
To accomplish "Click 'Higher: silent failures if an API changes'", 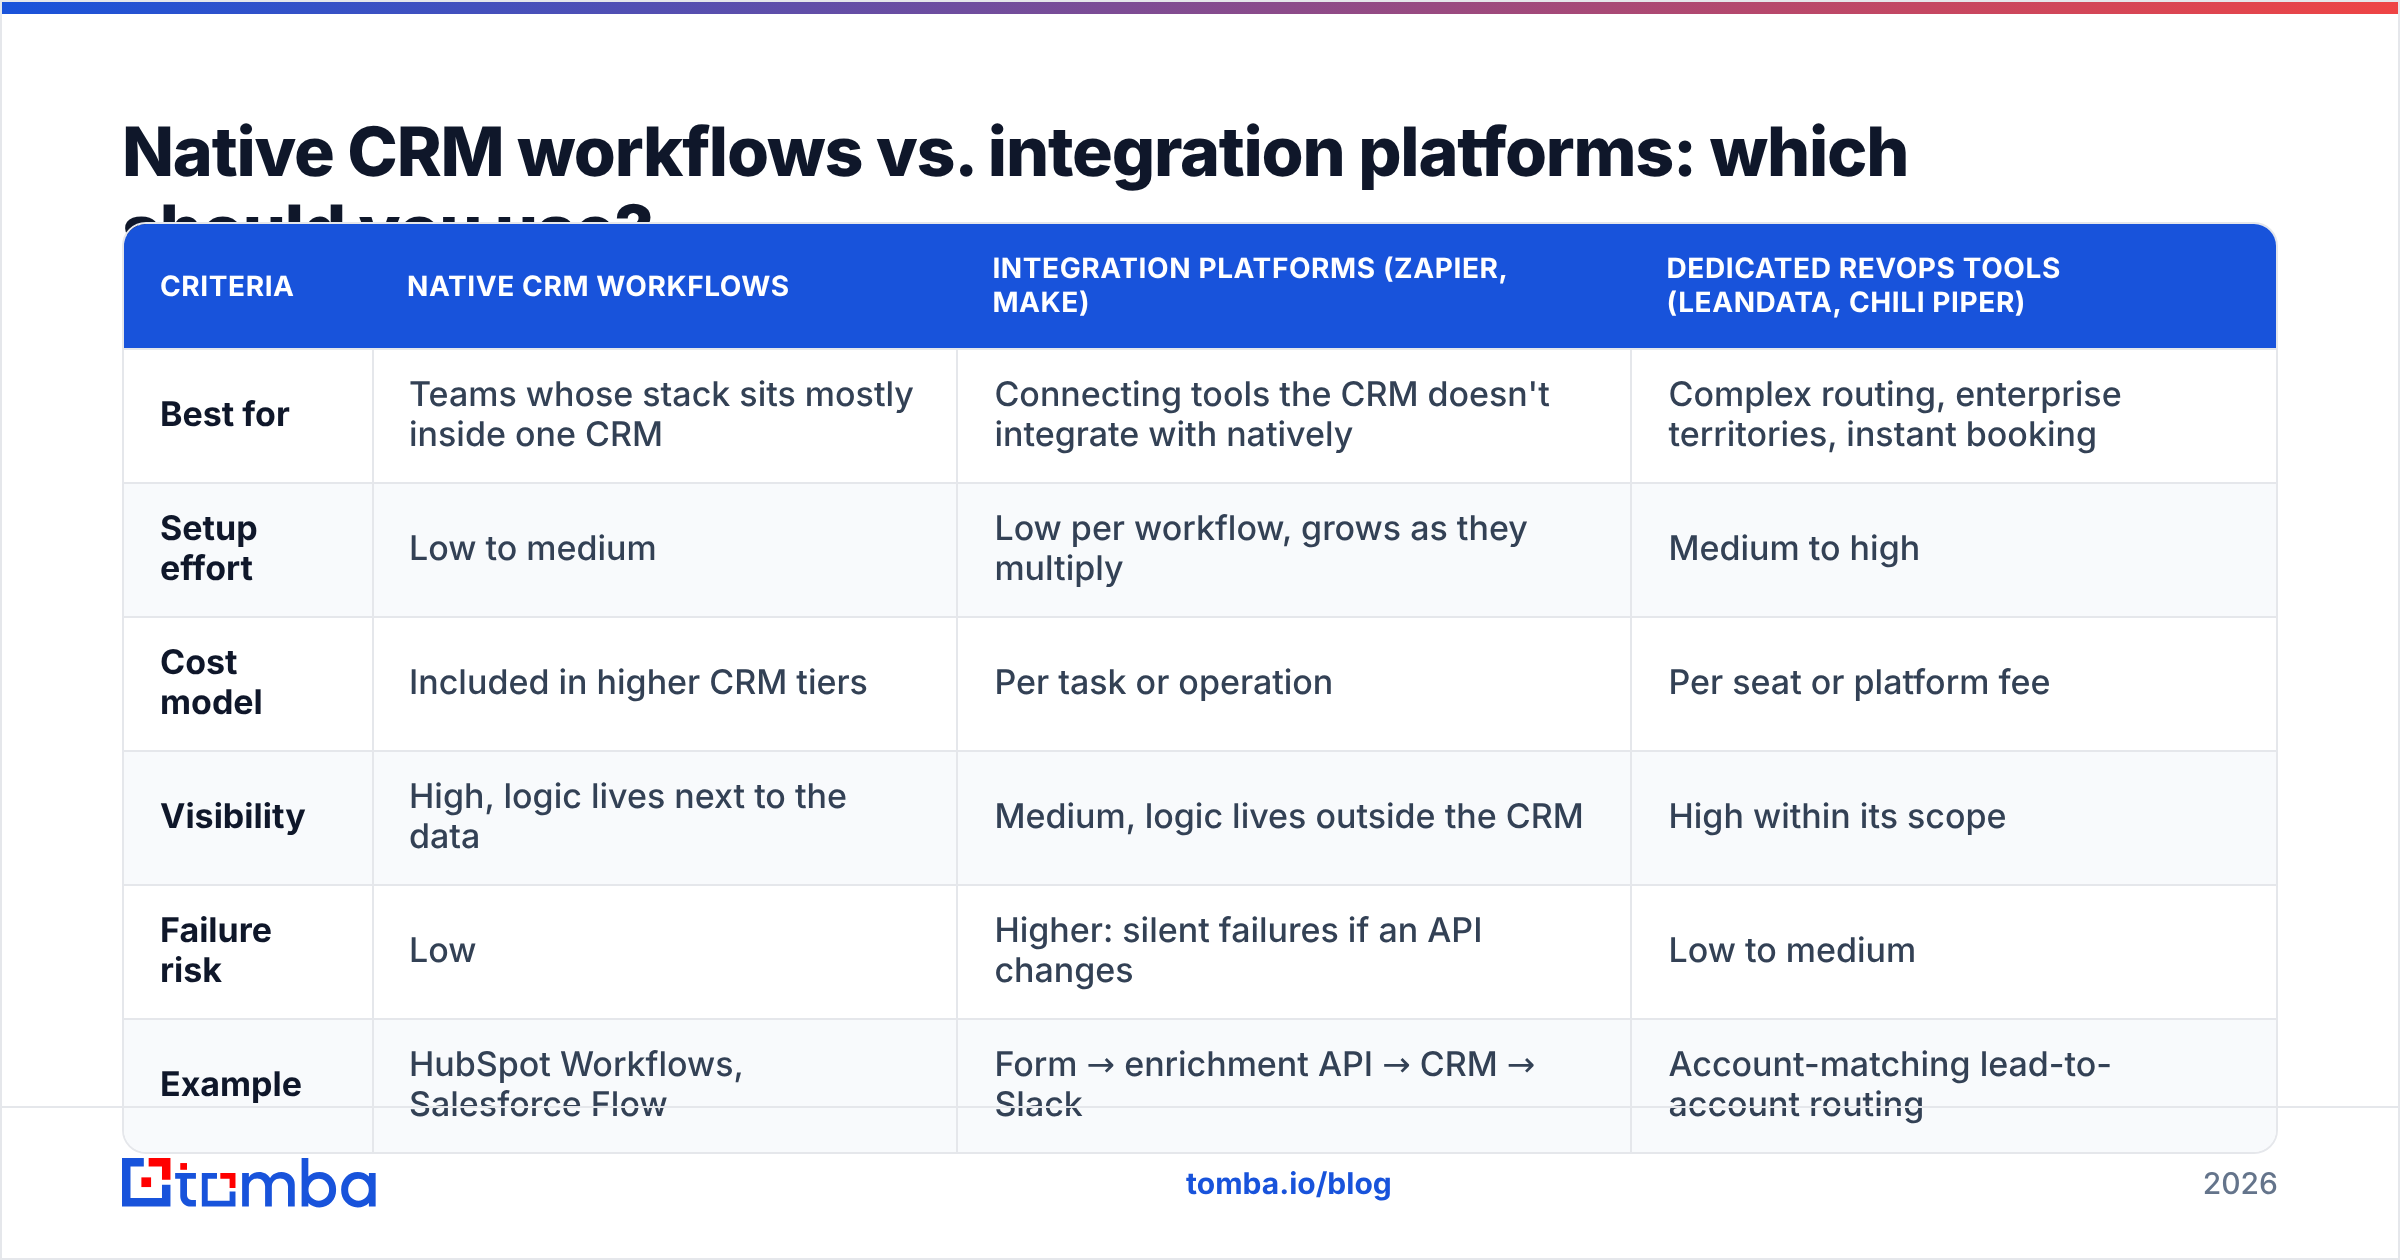I will click(x=1238, y=950).
